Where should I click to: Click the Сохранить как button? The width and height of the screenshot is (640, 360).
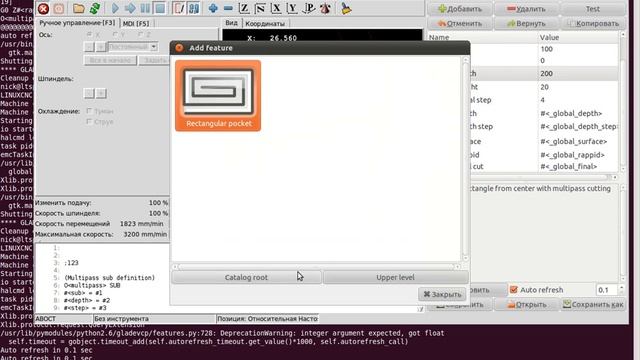tap(593, 304)
